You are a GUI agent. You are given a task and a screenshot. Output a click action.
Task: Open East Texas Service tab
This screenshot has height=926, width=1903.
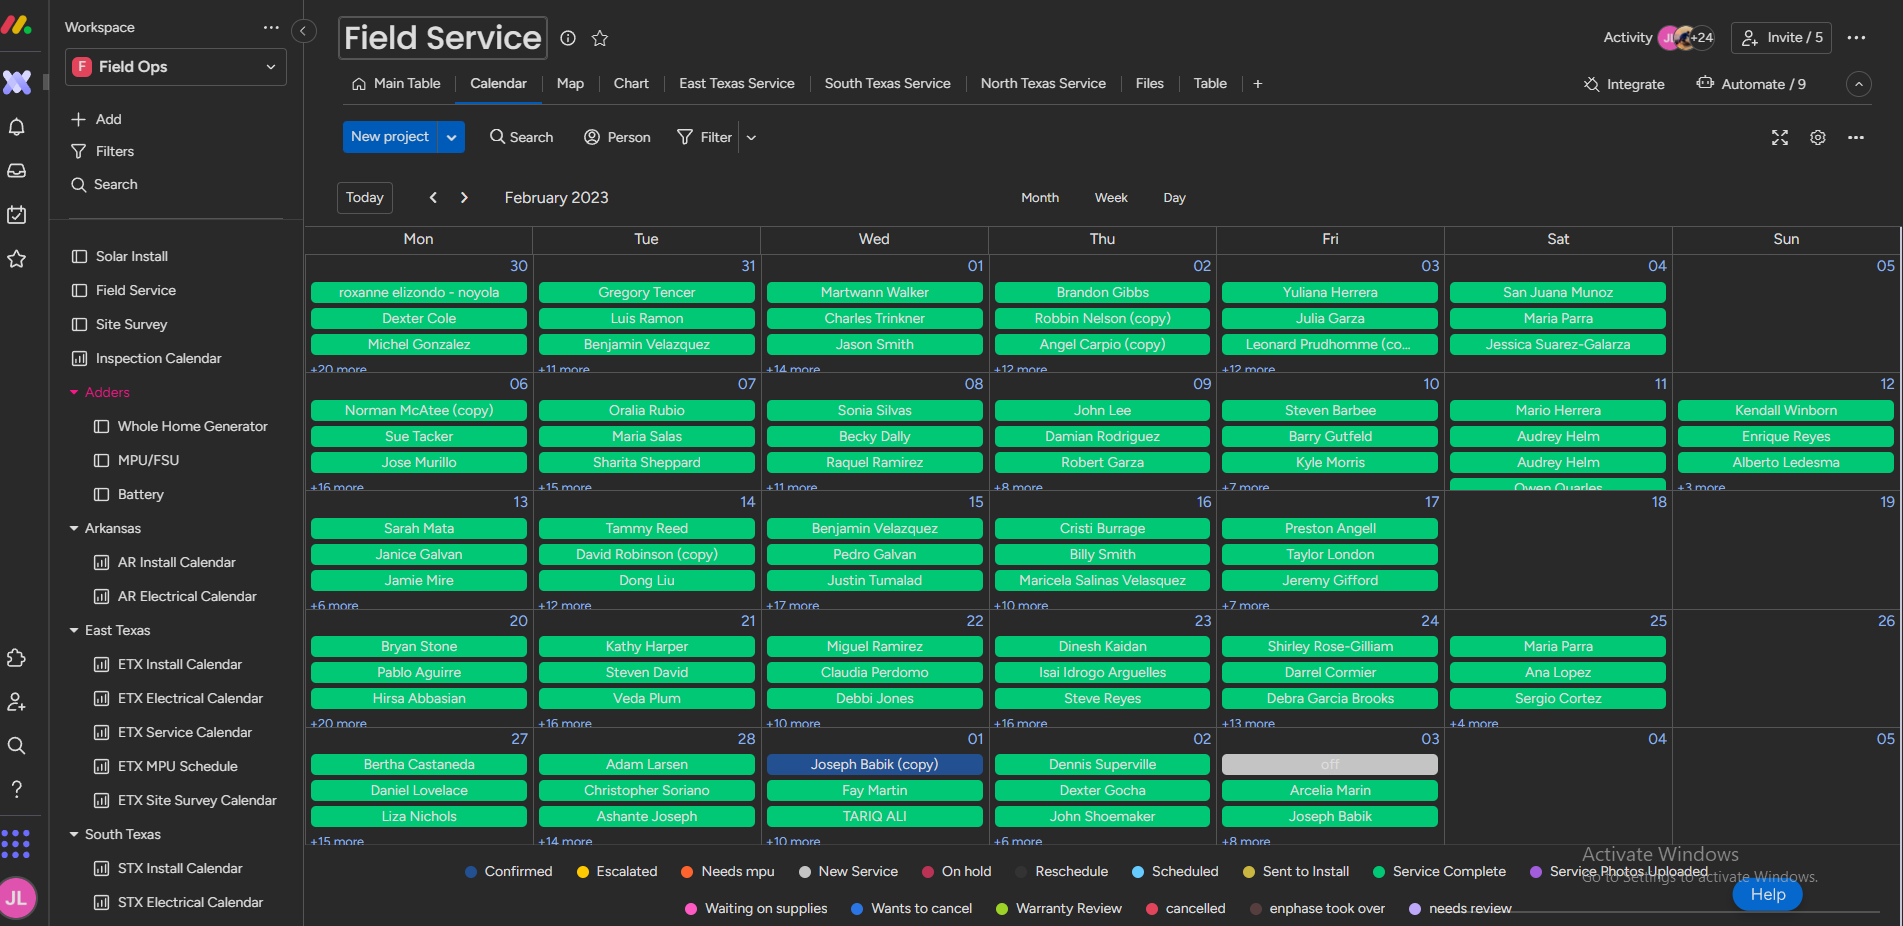click(737, 84)
